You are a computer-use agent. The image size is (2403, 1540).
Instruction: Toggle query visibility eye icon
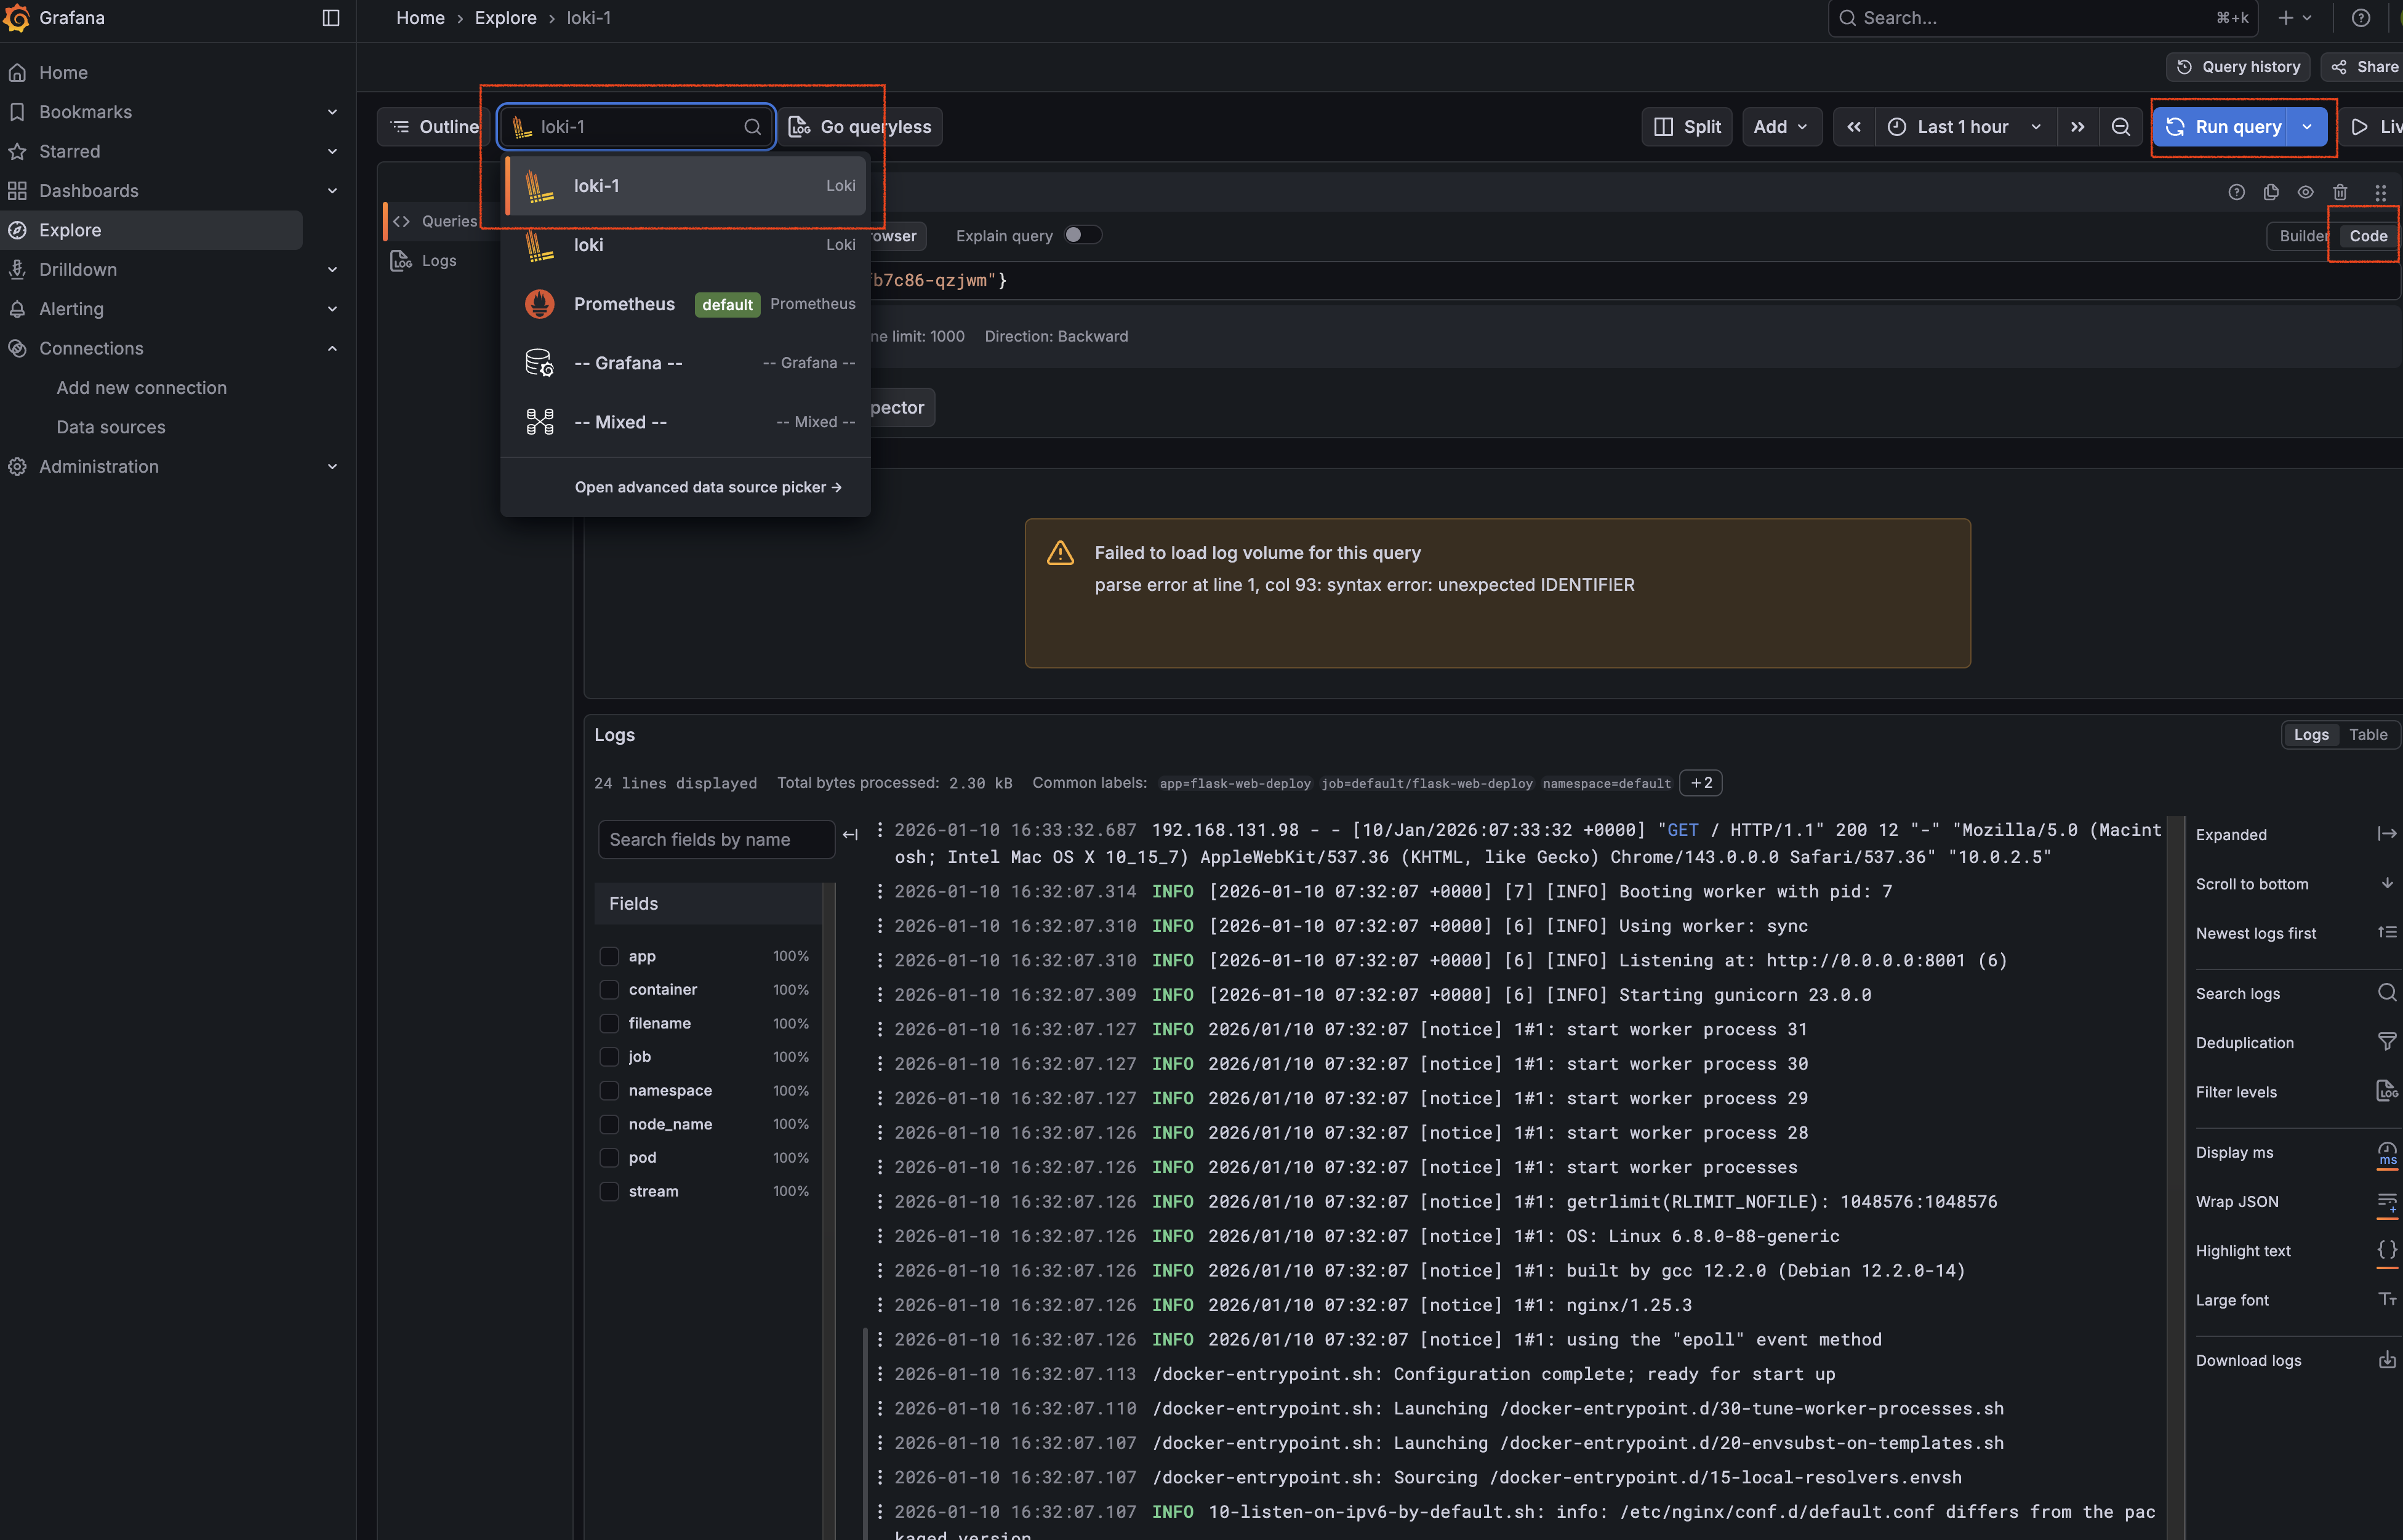2305,192
